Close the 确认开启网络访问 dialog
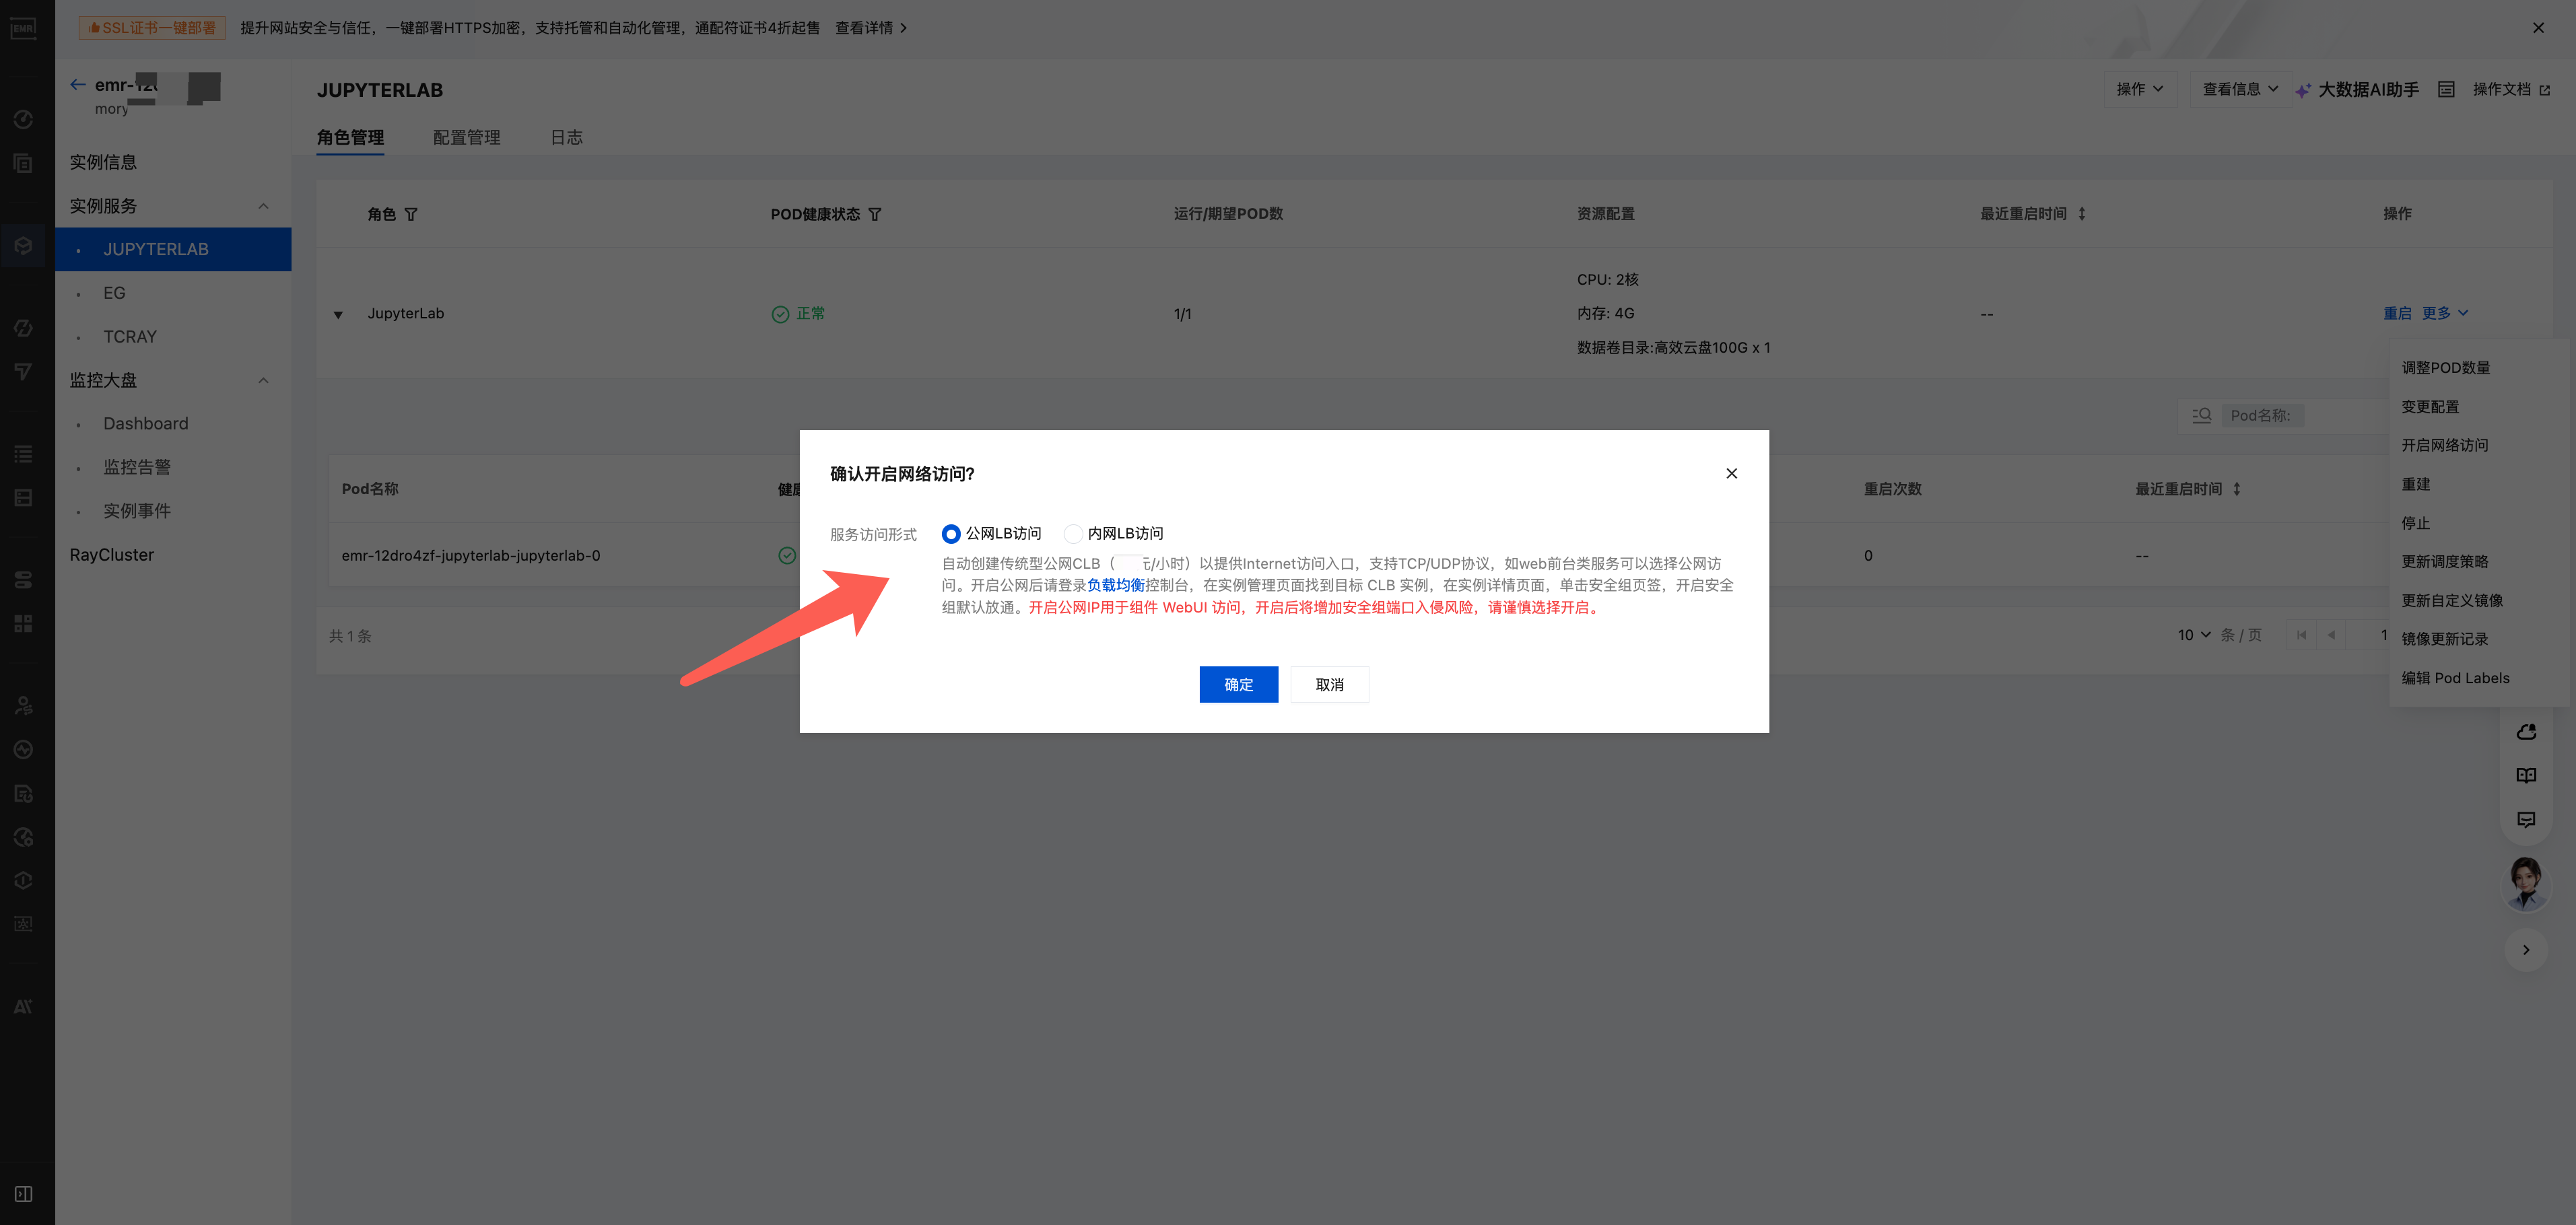 [x=1732, y=474]
